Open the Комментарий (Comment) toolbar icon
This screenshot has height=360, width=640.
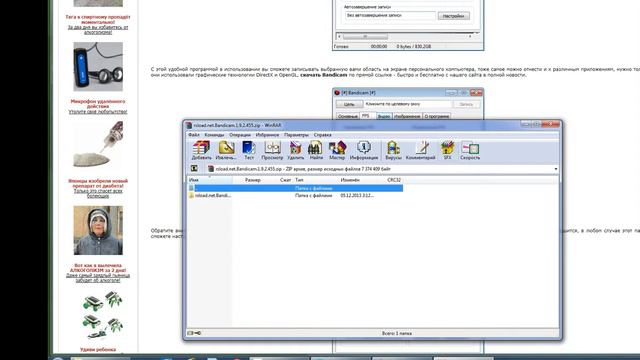coord(420,150)
